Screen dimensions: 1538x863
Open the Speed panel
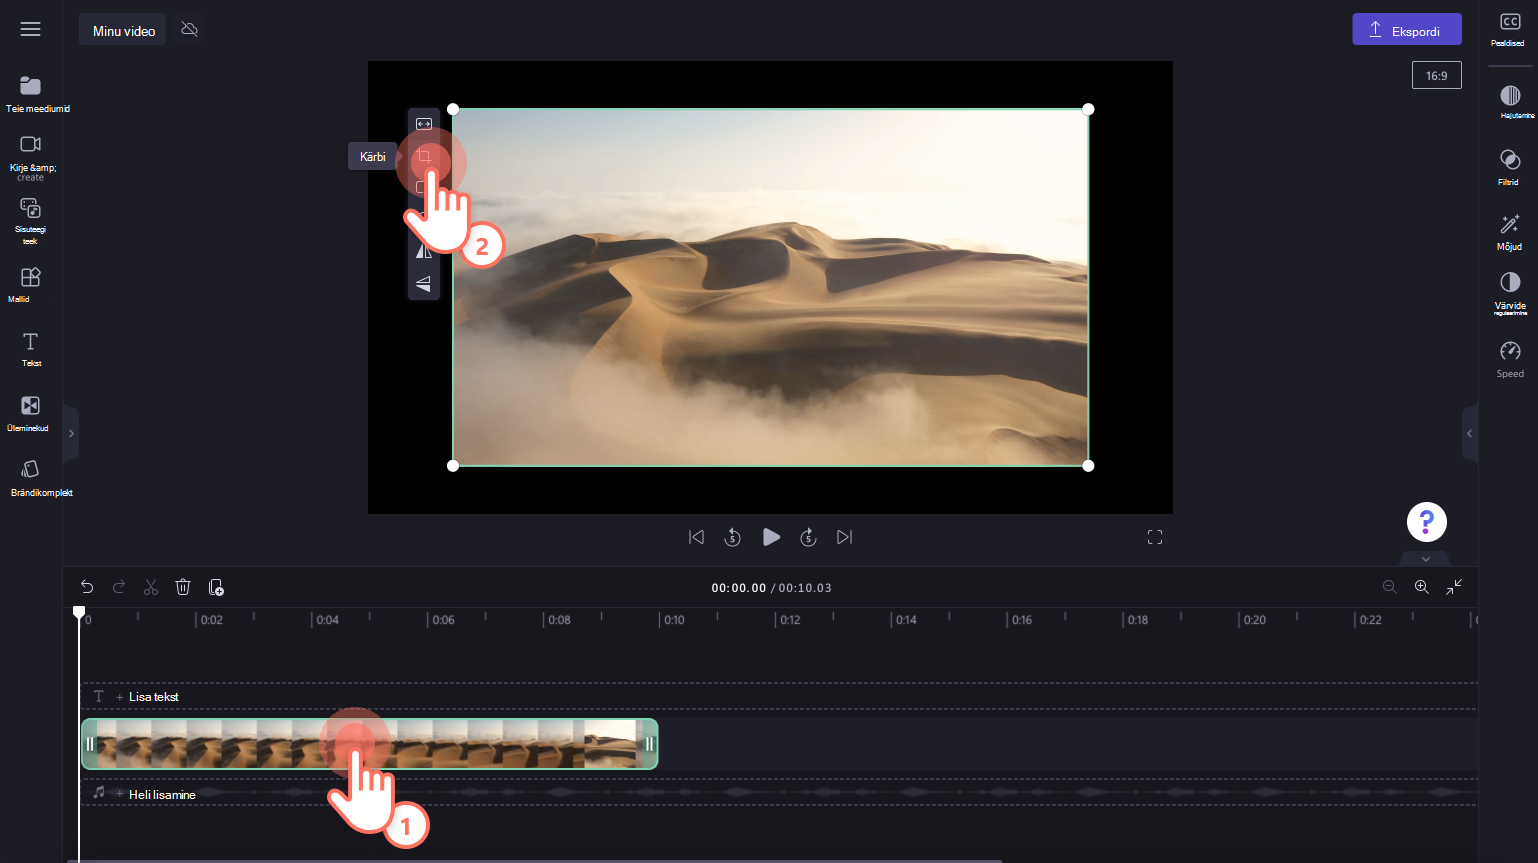1510,359
